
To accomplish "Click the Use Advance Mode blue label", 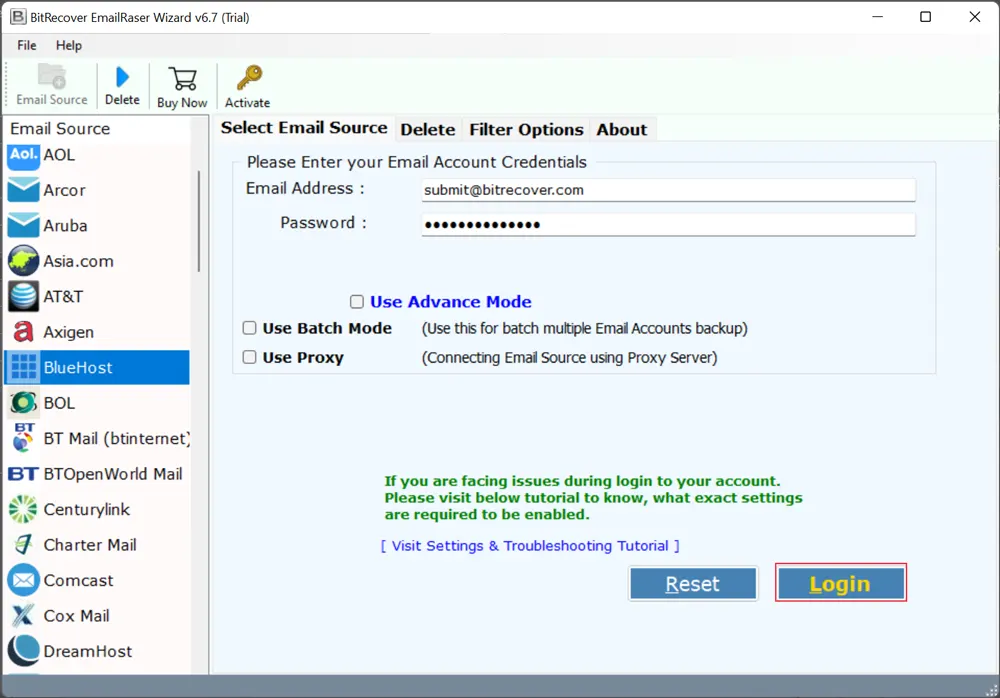I will coord(450,301).
